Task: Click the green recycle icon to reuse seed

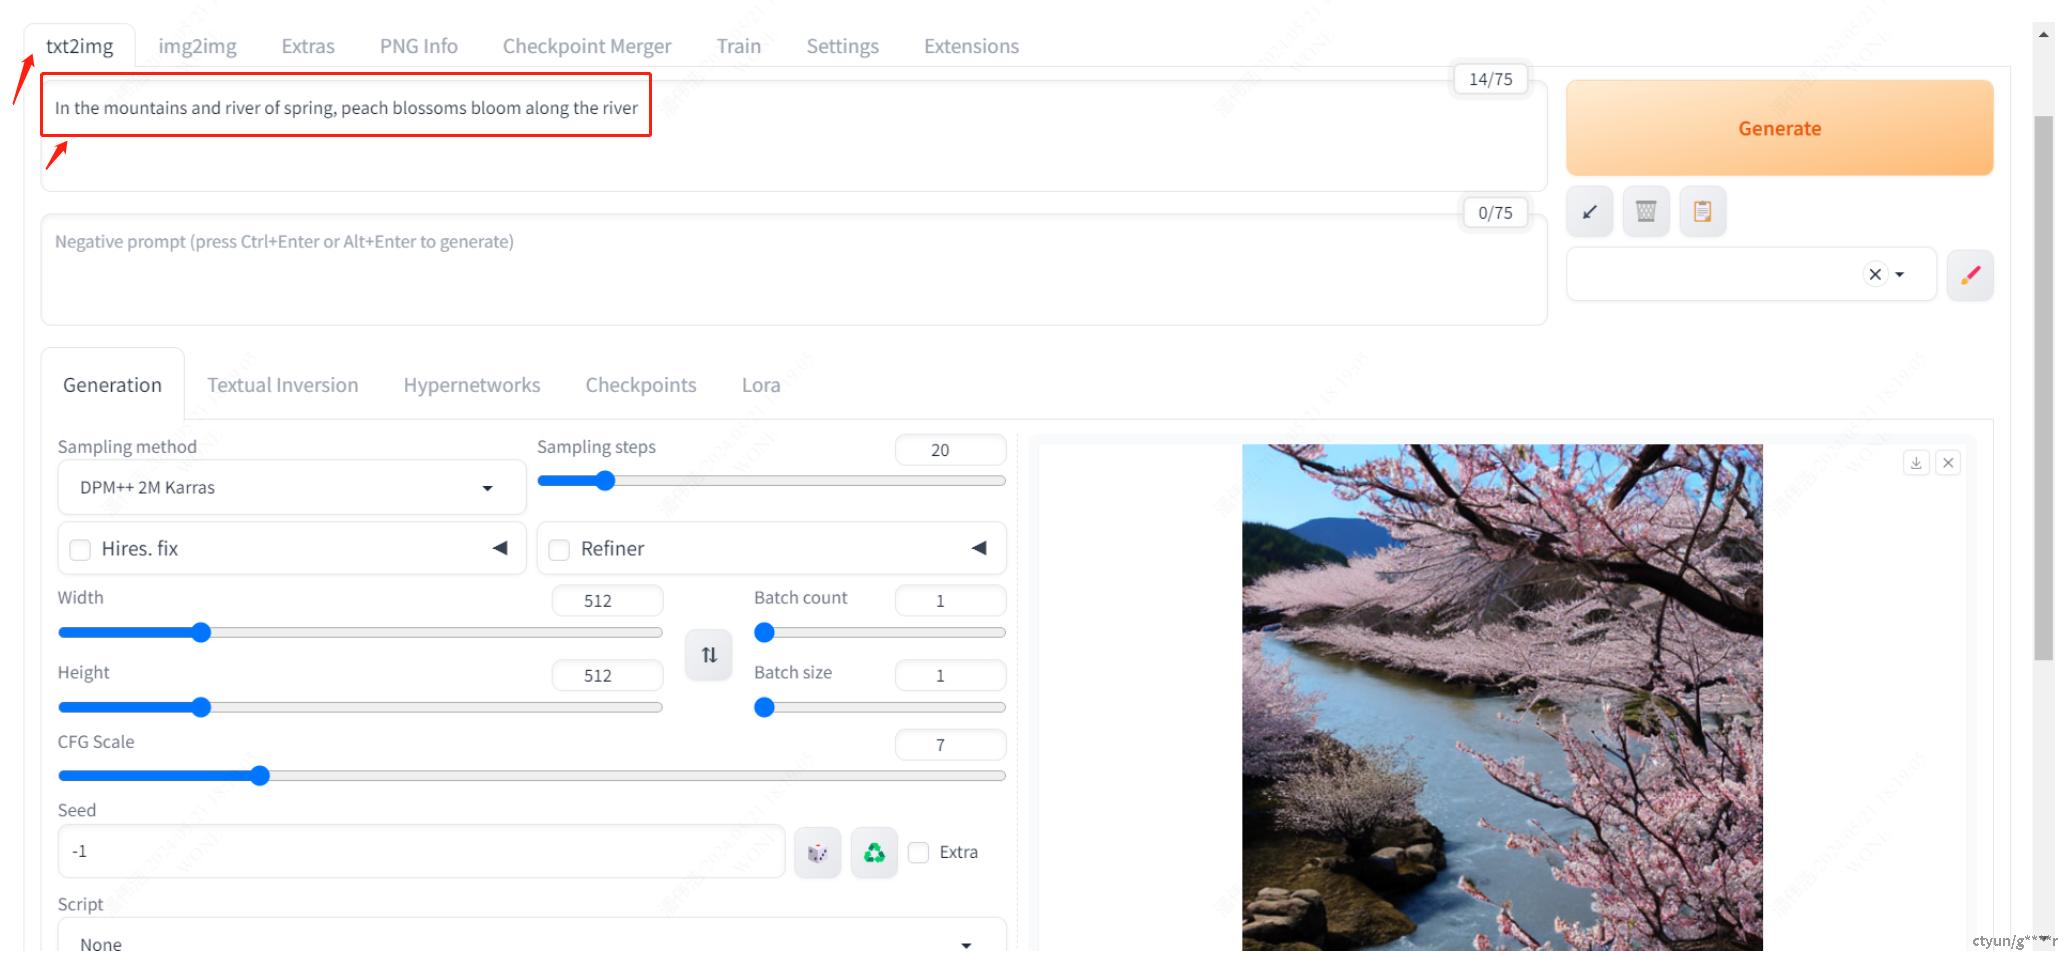Action: click(x=874, y=852)
